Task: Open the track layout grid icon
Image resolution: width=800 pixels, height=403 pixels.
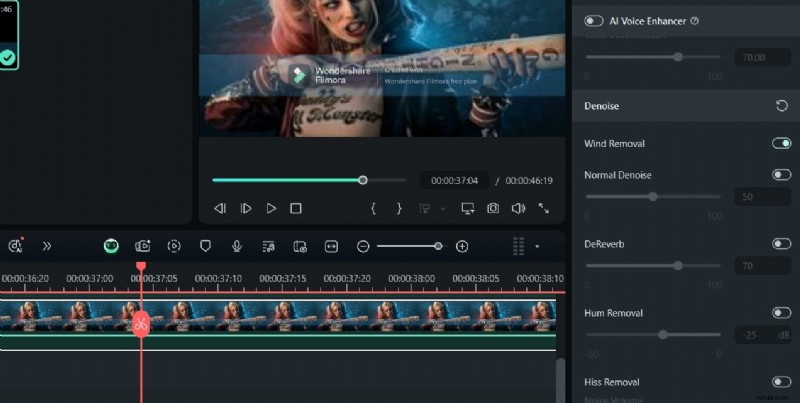Action: [518, 246]
